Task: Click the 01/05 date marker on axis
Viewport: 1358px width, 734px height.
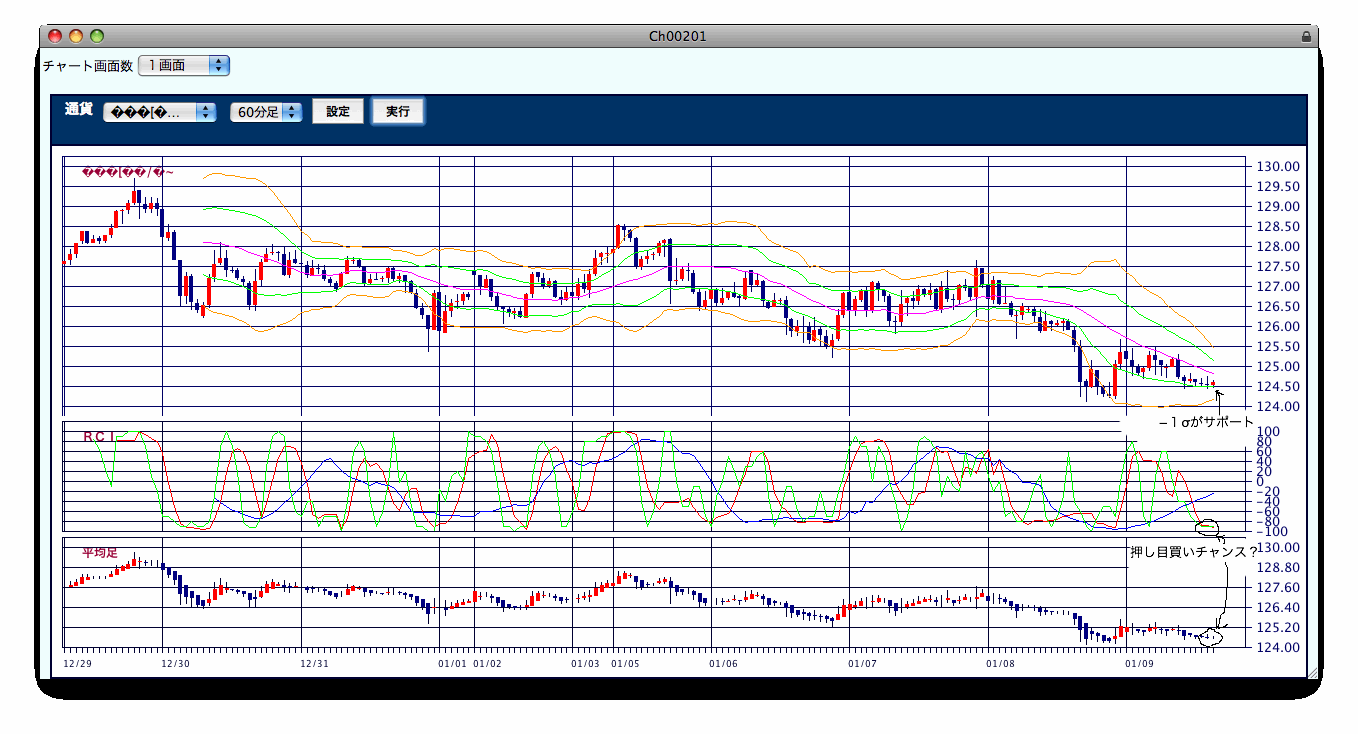Action: coord(625,663)
